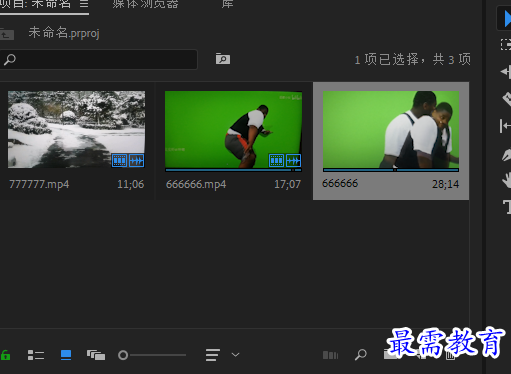This screenshot has width=511, height=374.
Task: Open the sort icons button
Action: tap(213, 355)
